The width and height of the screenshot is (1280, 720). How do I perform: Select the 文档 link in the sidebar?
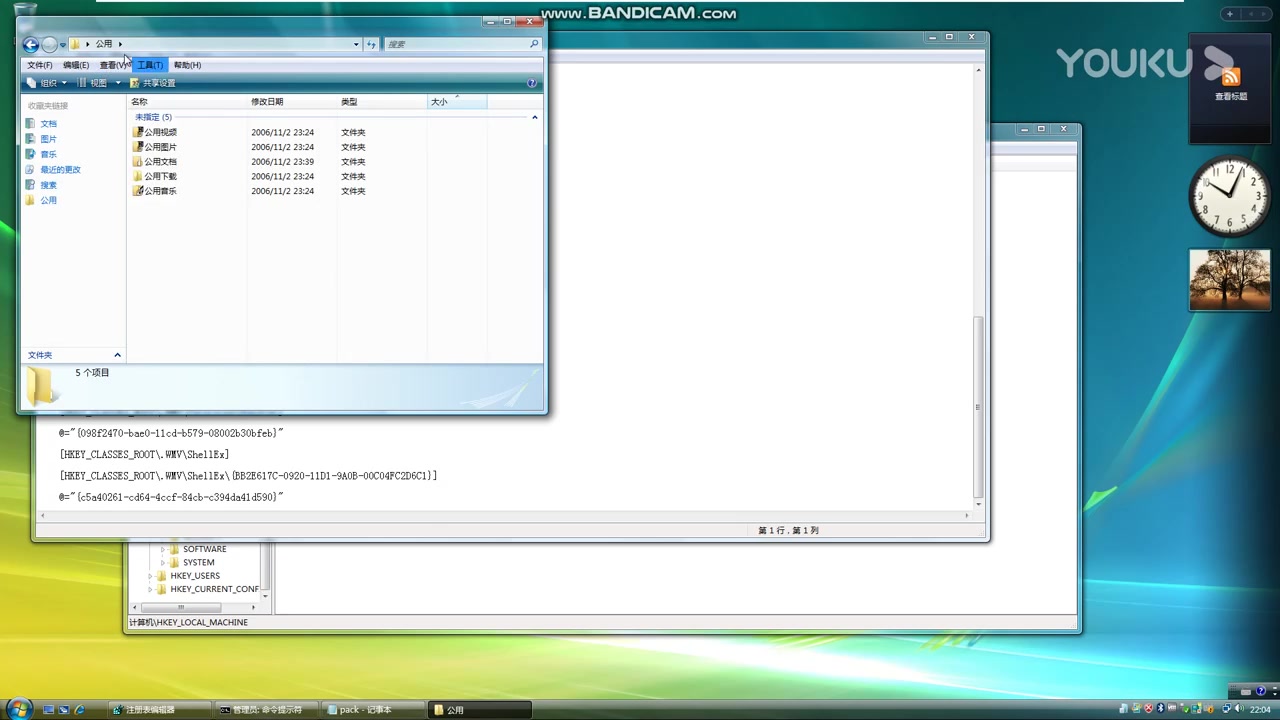(48, 123)
